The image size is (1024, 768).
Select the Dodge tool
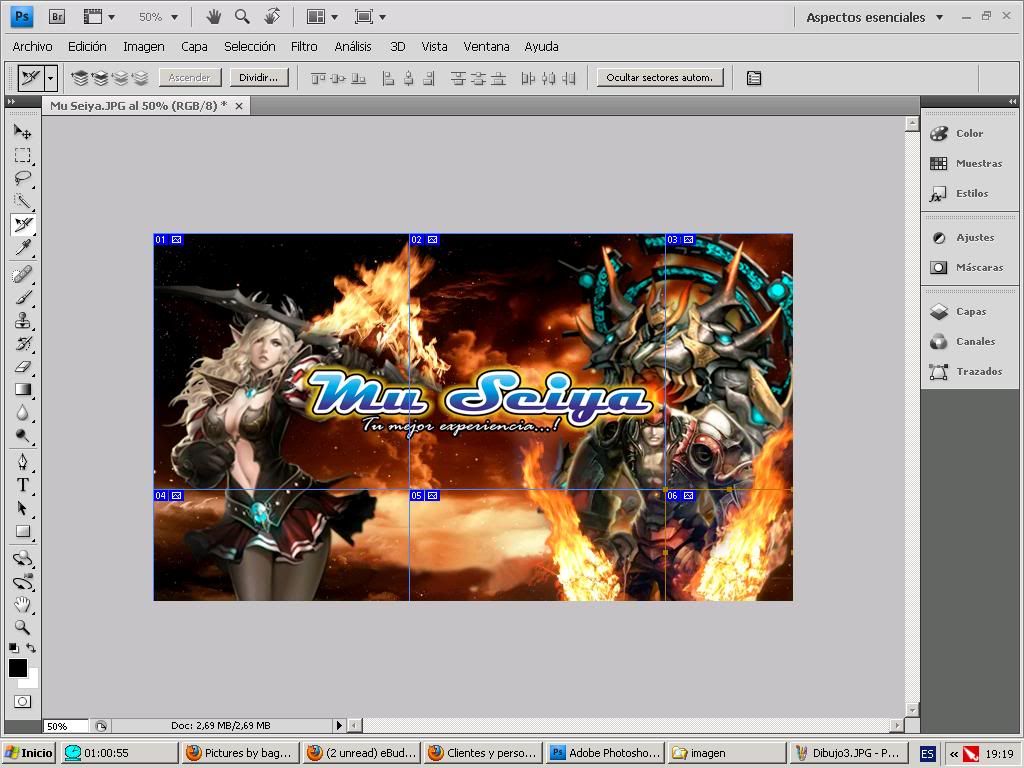tap(22, 436)
